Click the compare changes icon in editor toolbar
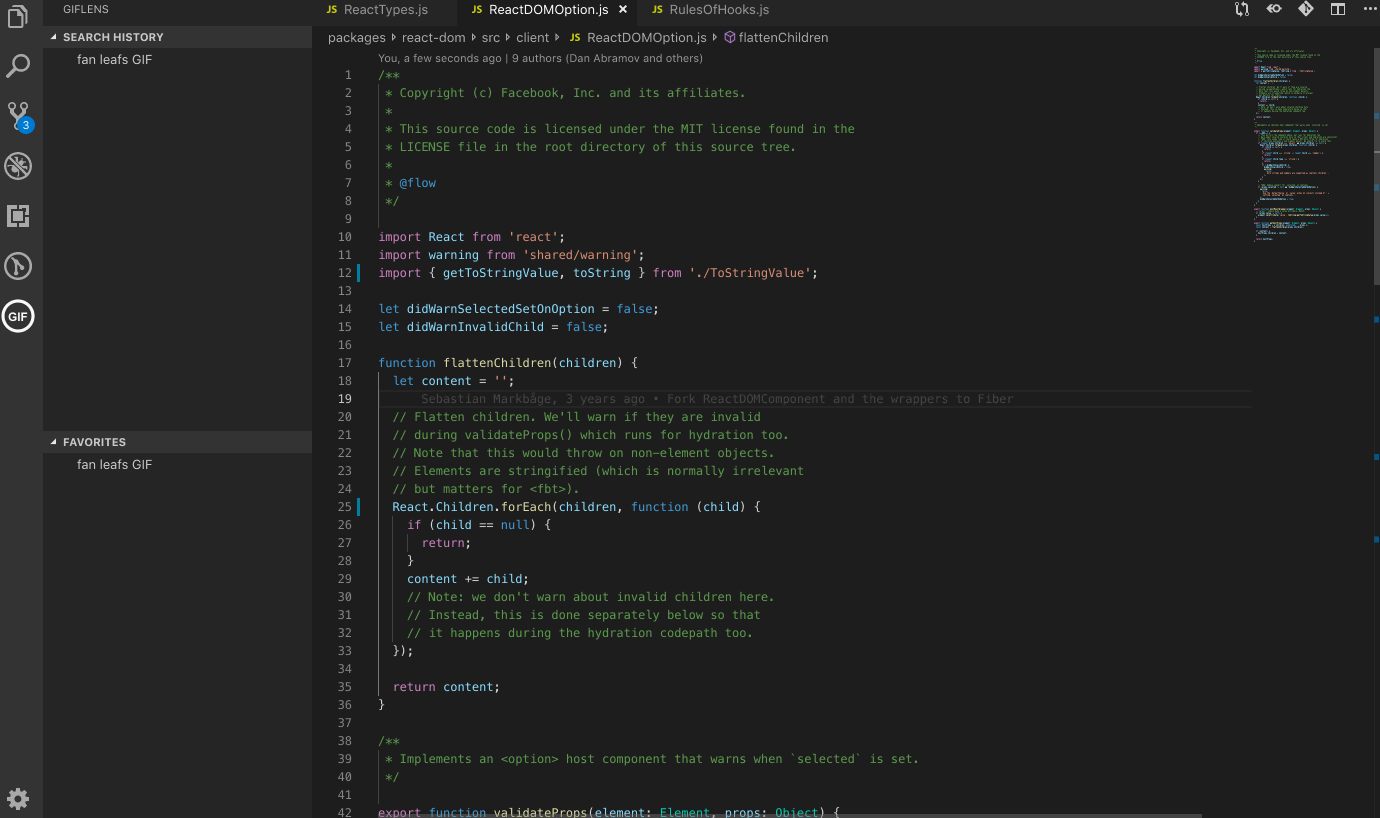 coord(1242,9)
